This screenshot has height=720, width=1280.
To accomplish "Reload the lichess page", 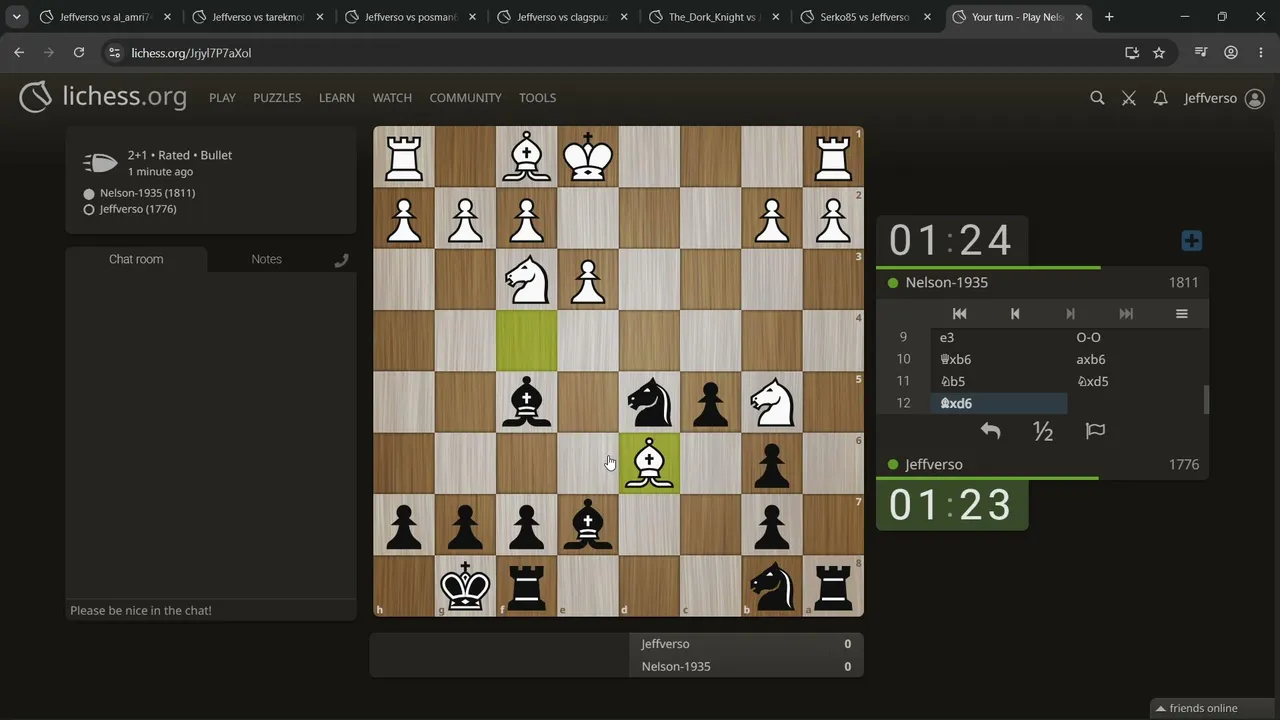I will tap(79, 53).
